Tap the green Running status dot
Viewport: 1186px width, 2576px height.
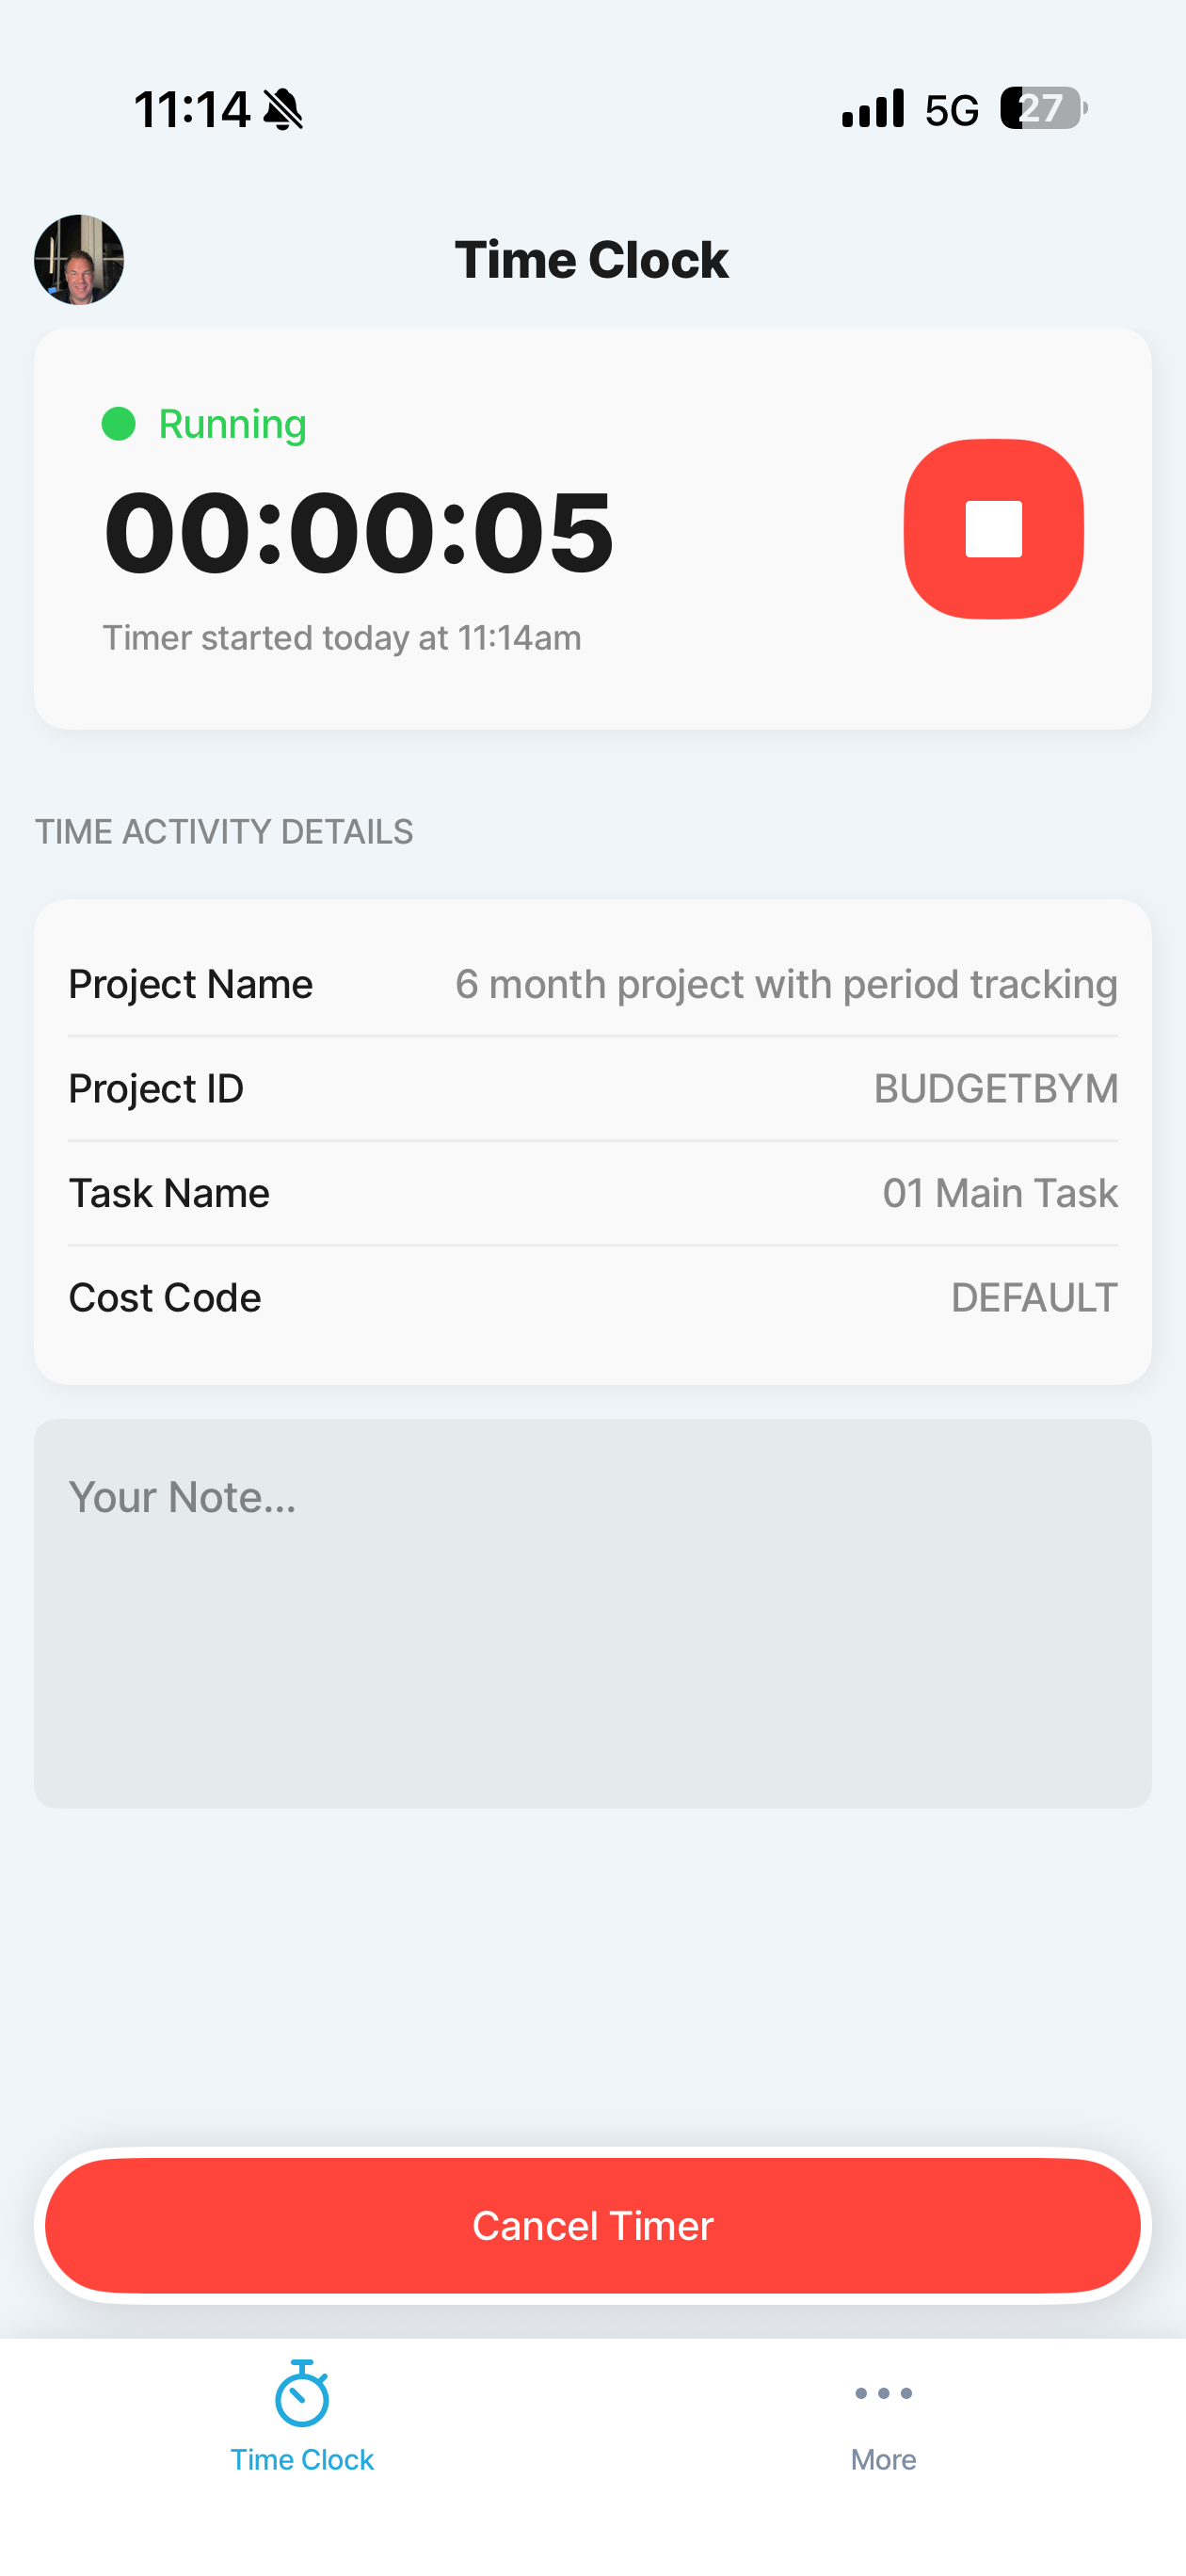119,424
